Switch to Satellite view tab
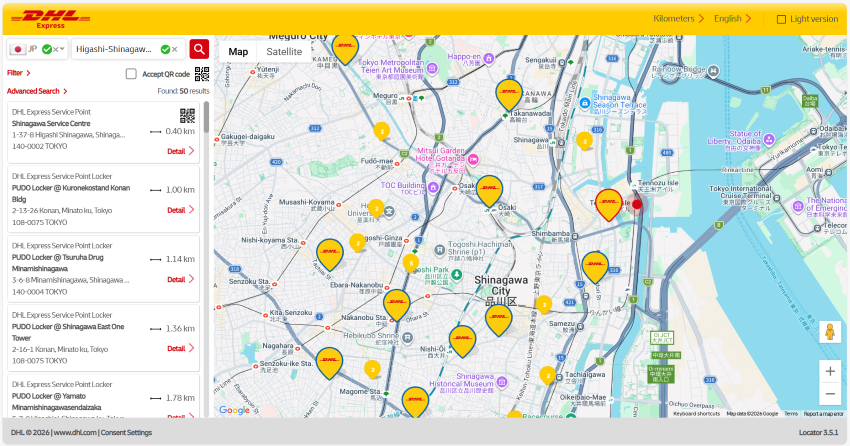 pyautogui.click(x=284, y=51)
